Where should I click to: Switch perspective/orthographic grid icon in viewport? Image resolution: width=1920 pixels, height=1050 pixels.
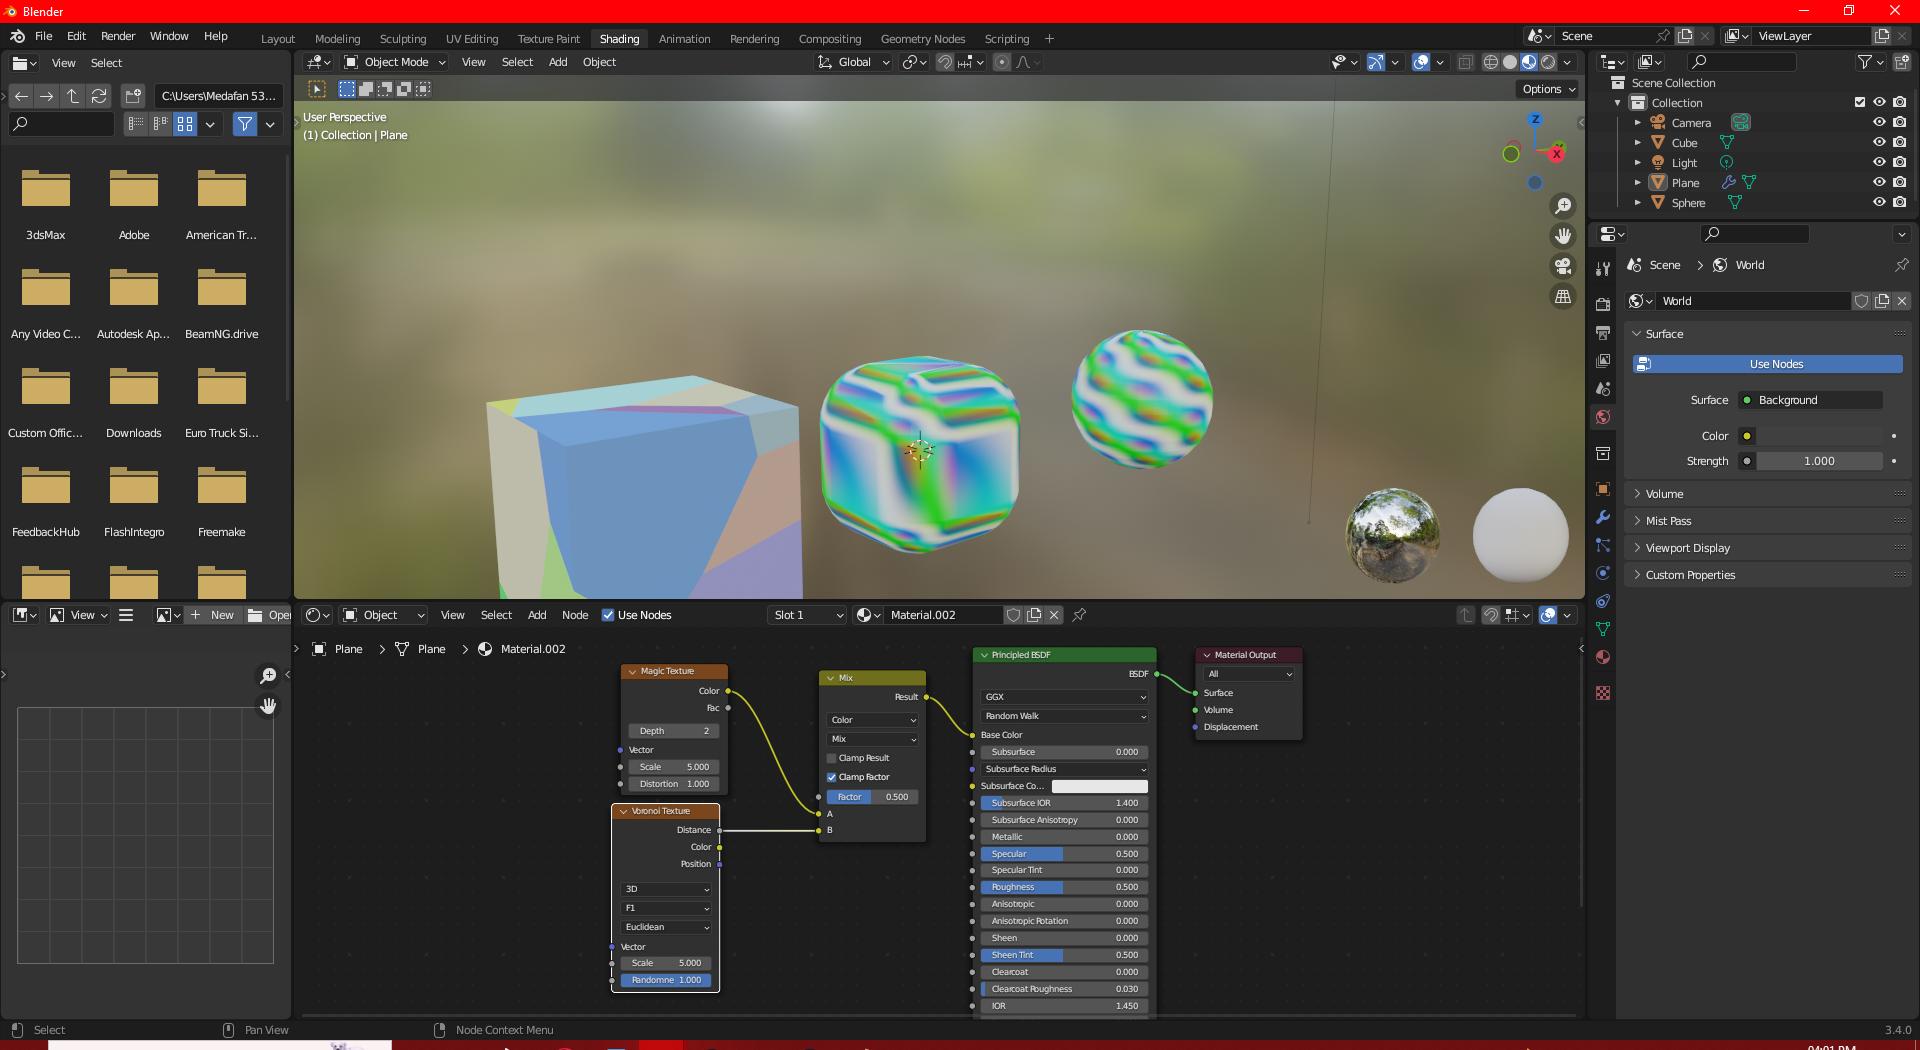(1562, 297)
